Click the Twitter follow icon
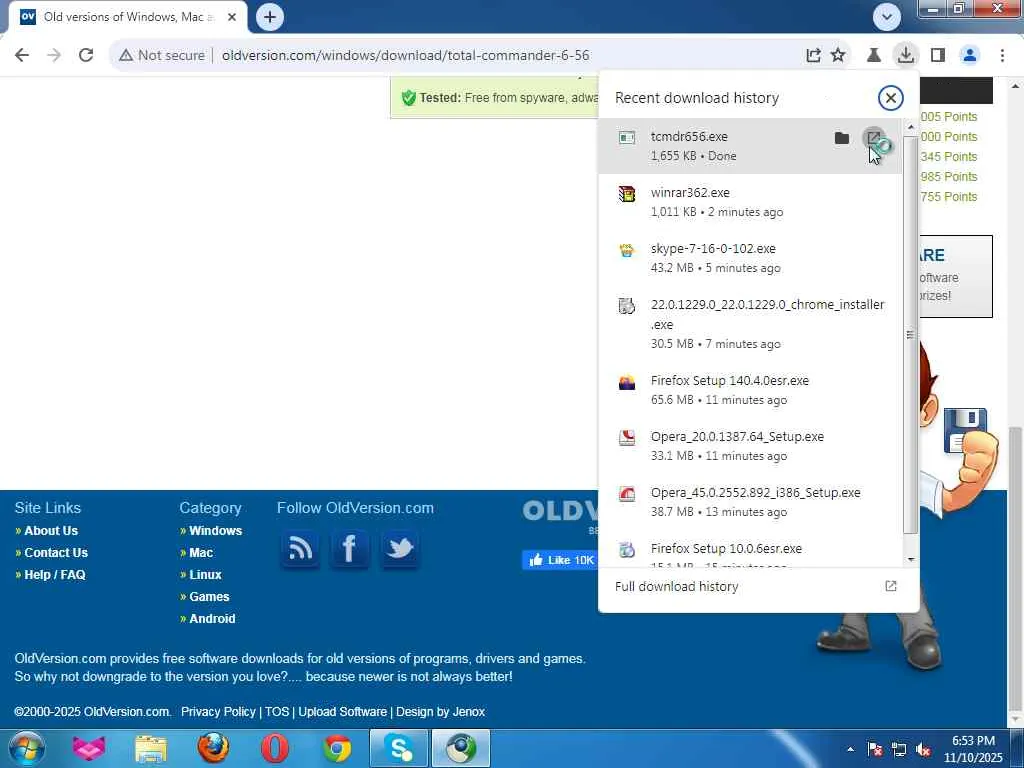 click(x=399, y=549)
